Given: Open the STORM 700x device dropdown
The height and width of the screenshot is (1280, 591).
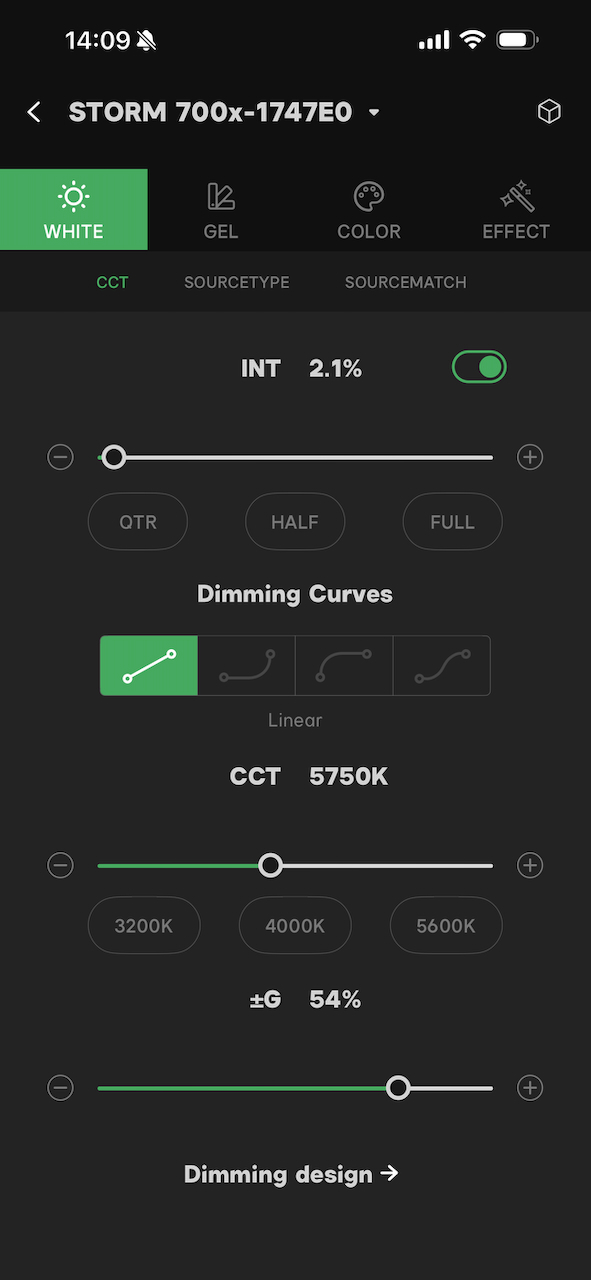Looking at the screenshot, I should (373, 112).
